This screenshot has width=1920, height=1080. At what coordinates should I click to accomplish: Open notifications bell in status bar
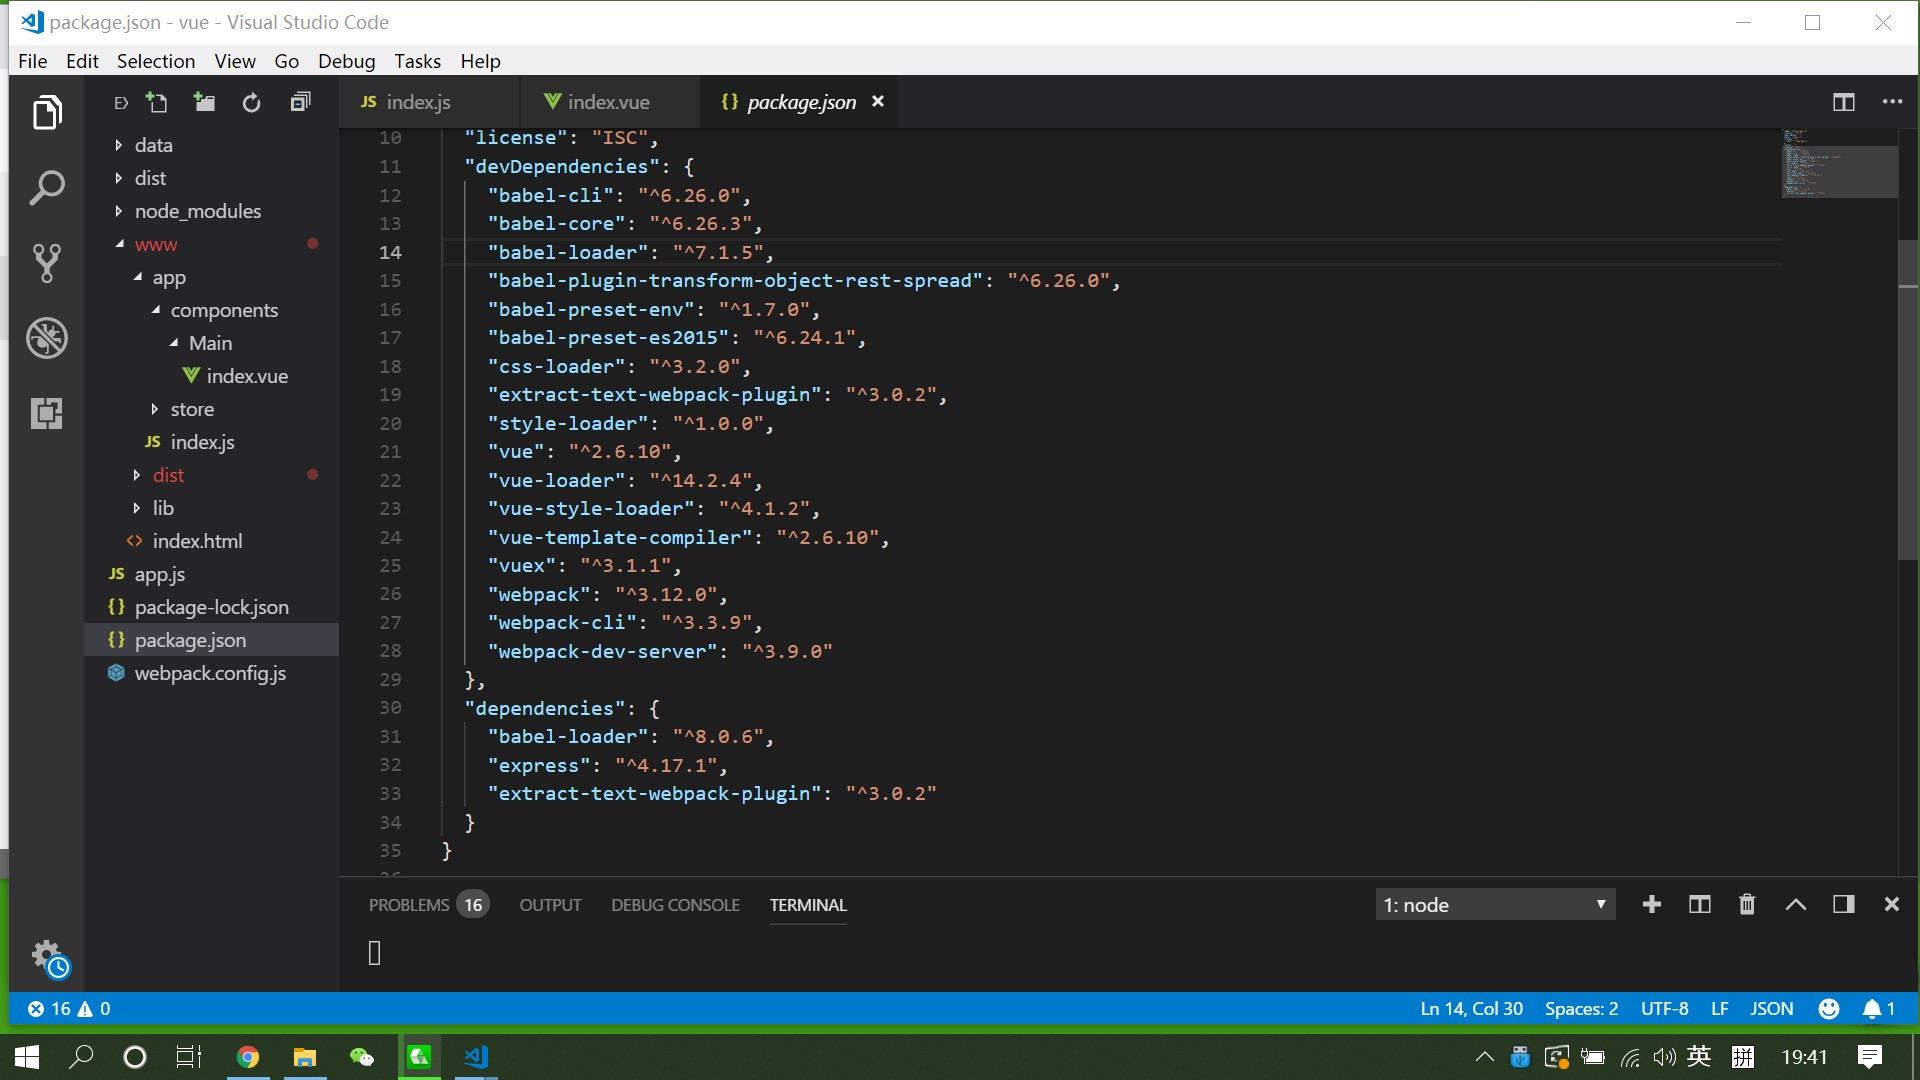click(1879, 1009)
